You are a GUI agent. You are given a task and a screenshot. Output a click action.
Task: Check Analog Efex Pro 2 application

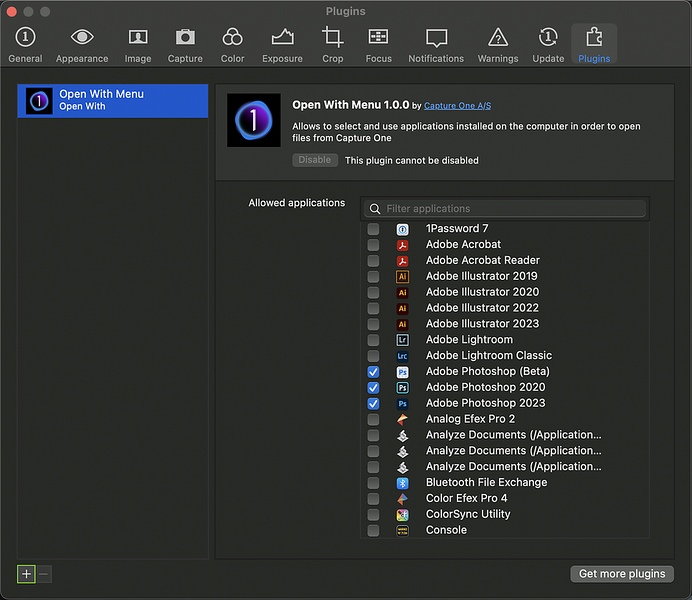coord(373,420)
